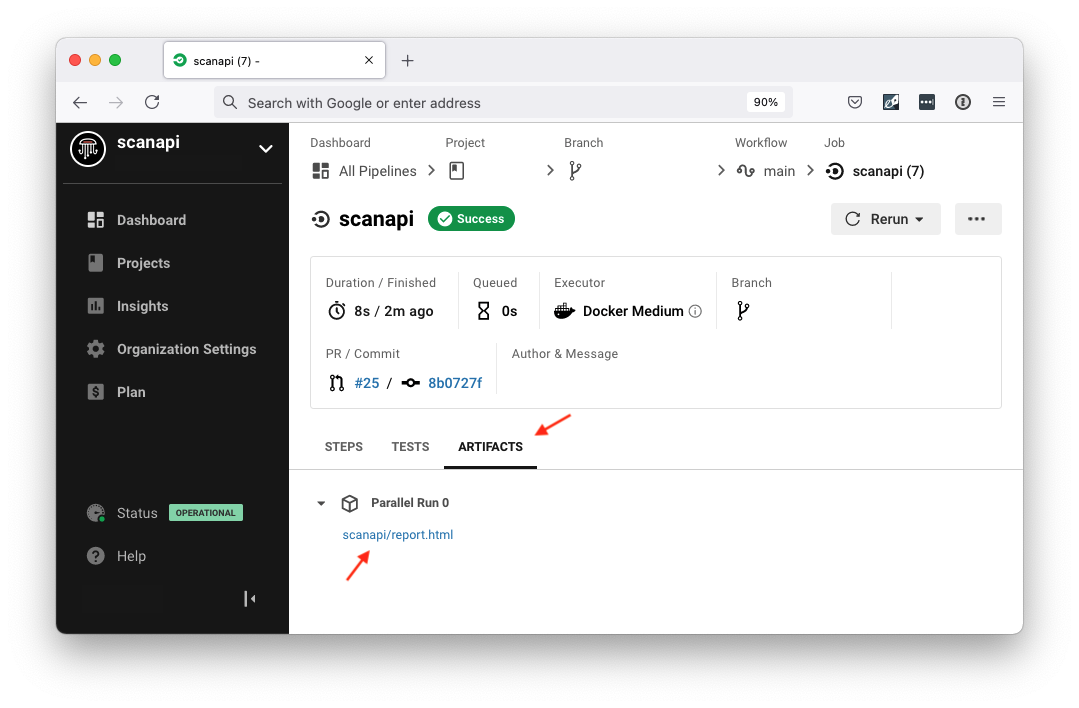
Task: Click the Status indicator icon
Action: click(x=95, y=512)
